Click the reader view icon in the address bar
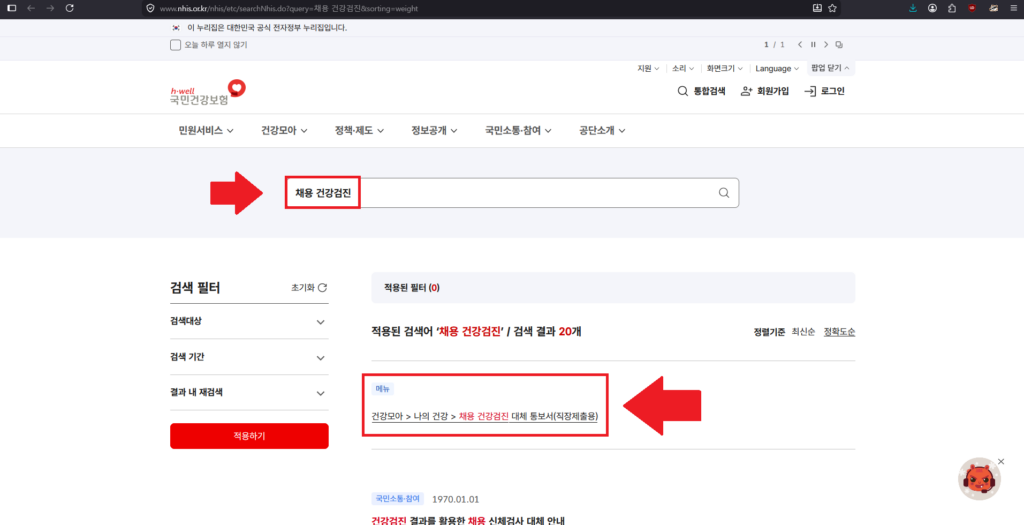This screenshot has width=1024, height=525. pyautogui.click(x=817, y=8)
